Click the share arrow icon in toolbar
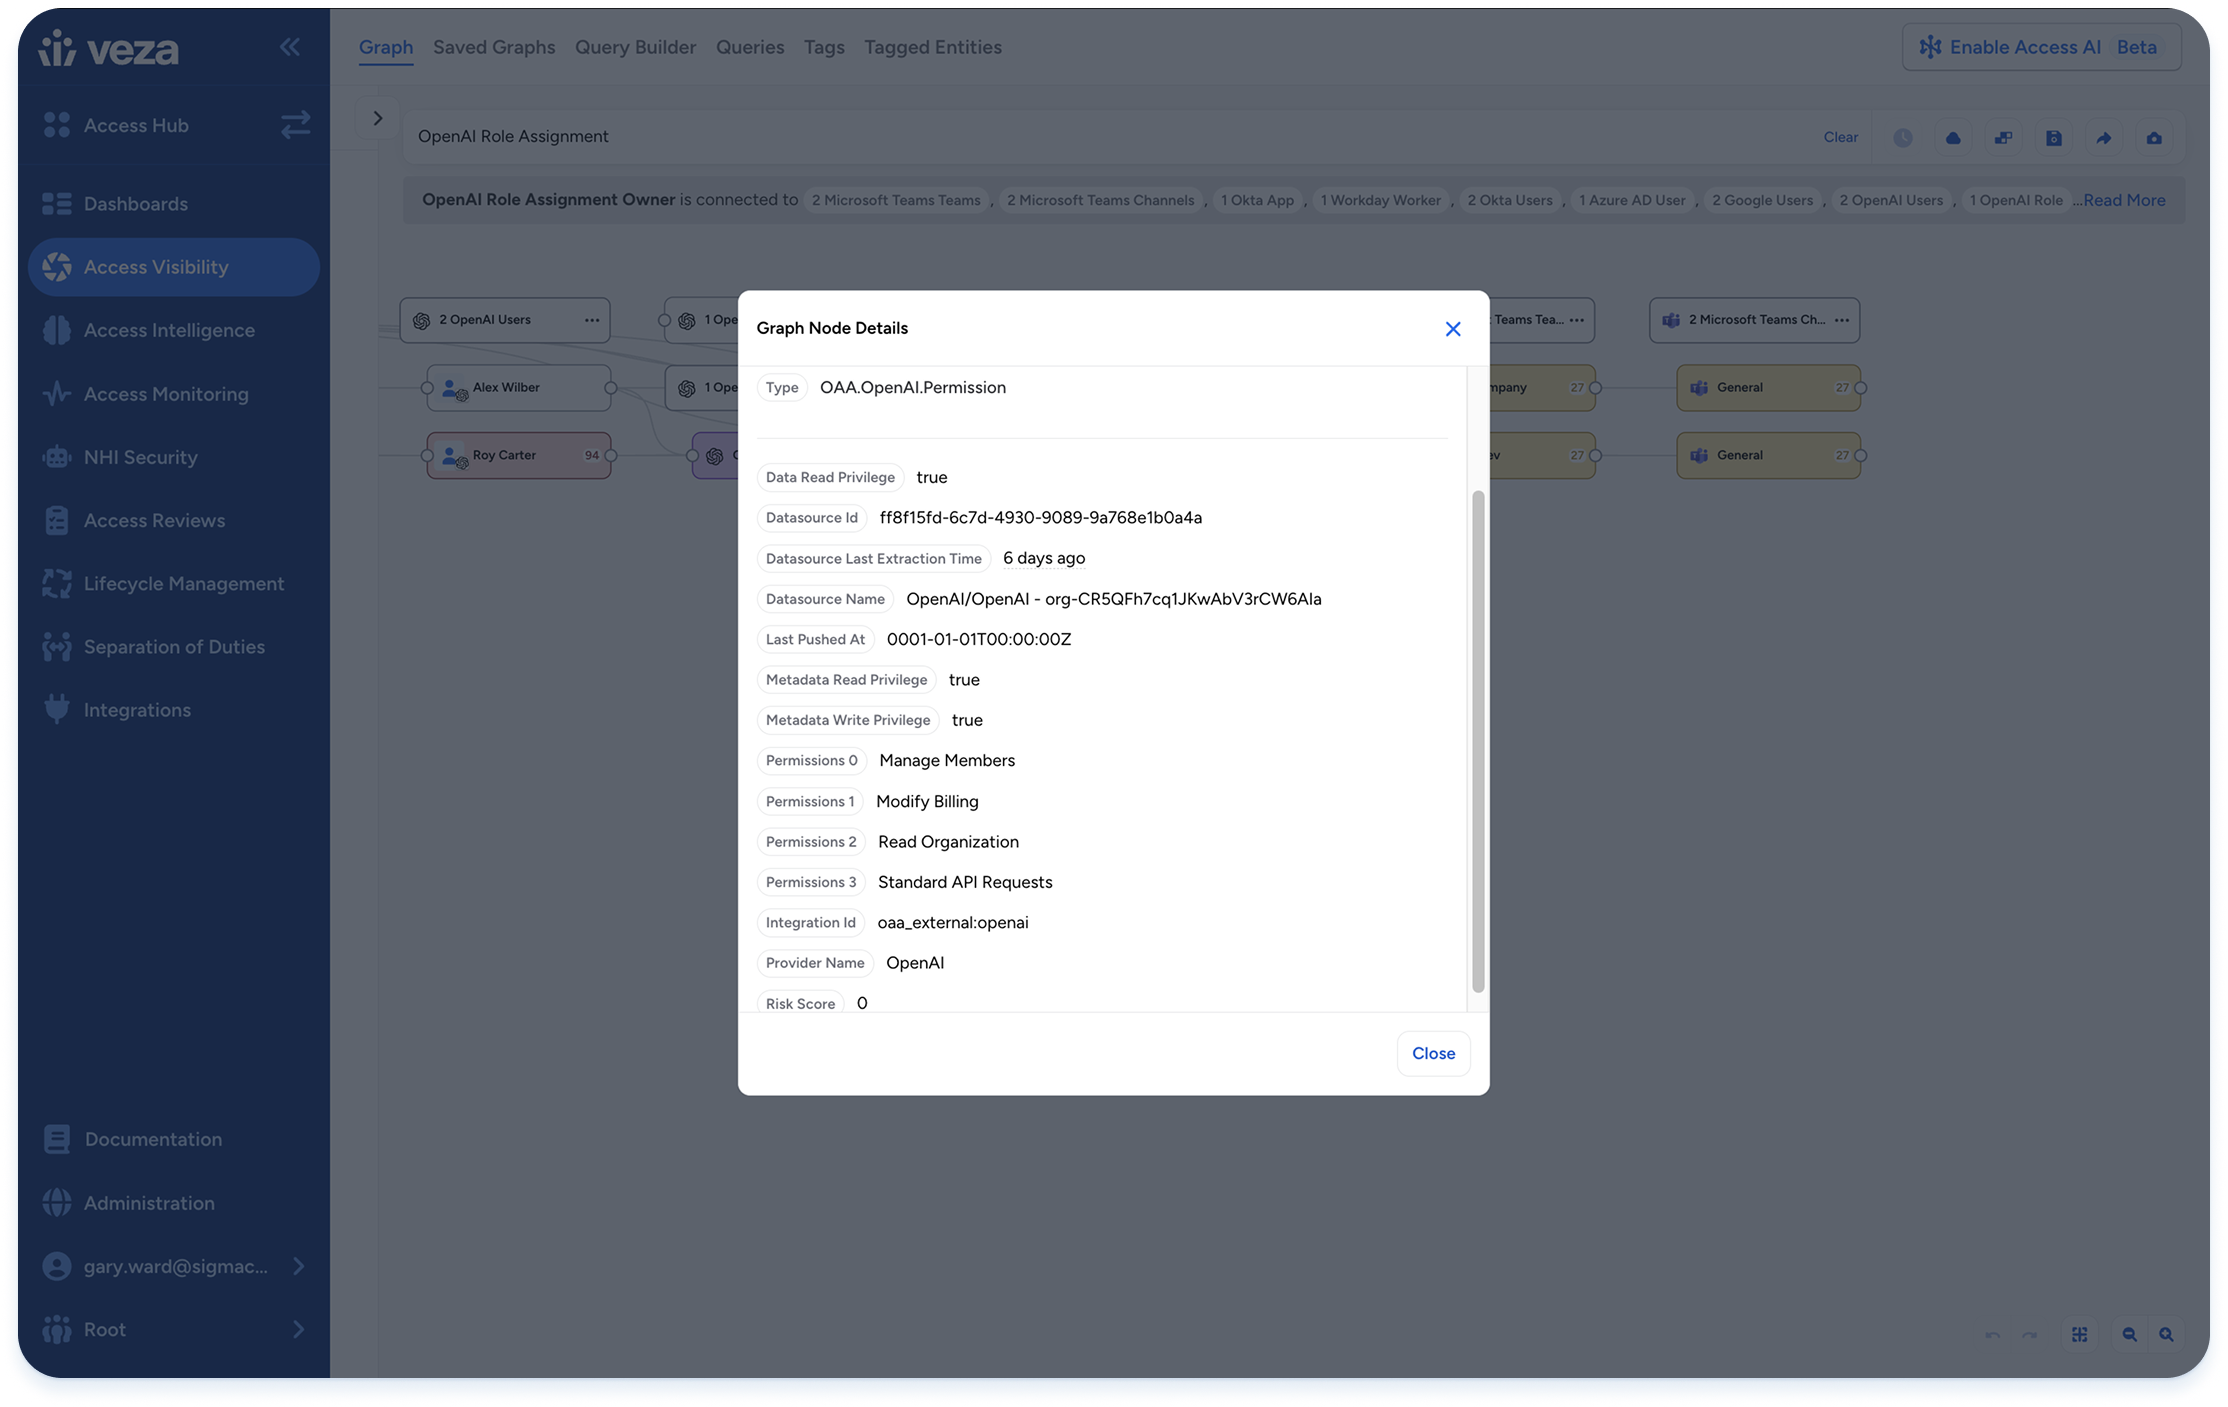The height and width of the screenshot is (1407, 2228). click(2103, 138)
